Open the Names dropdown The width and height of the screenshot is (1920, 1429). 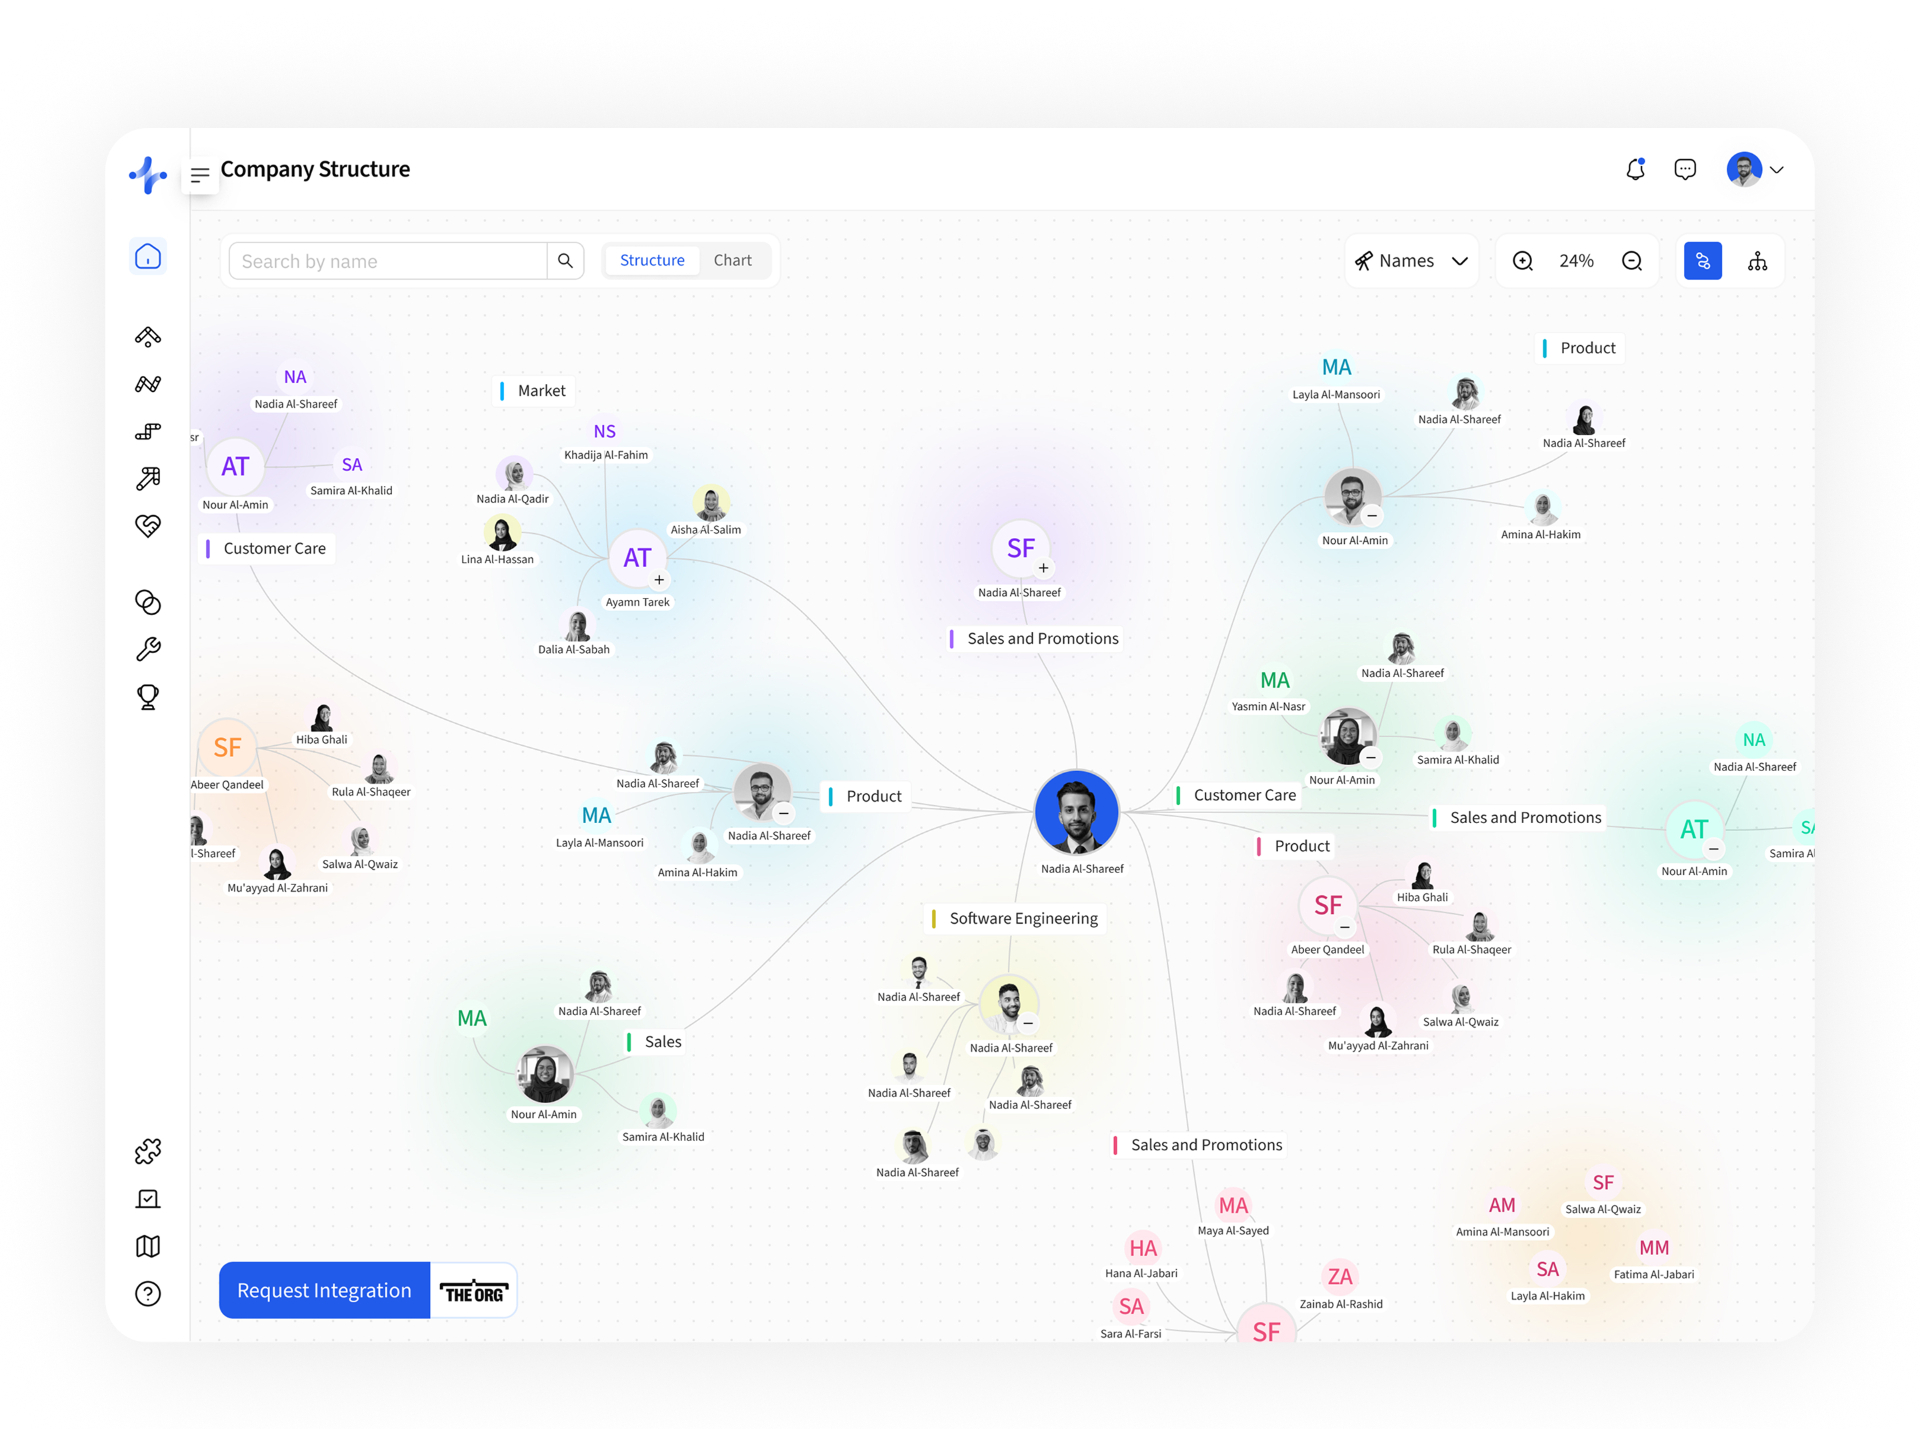(x=1411, y=261)
